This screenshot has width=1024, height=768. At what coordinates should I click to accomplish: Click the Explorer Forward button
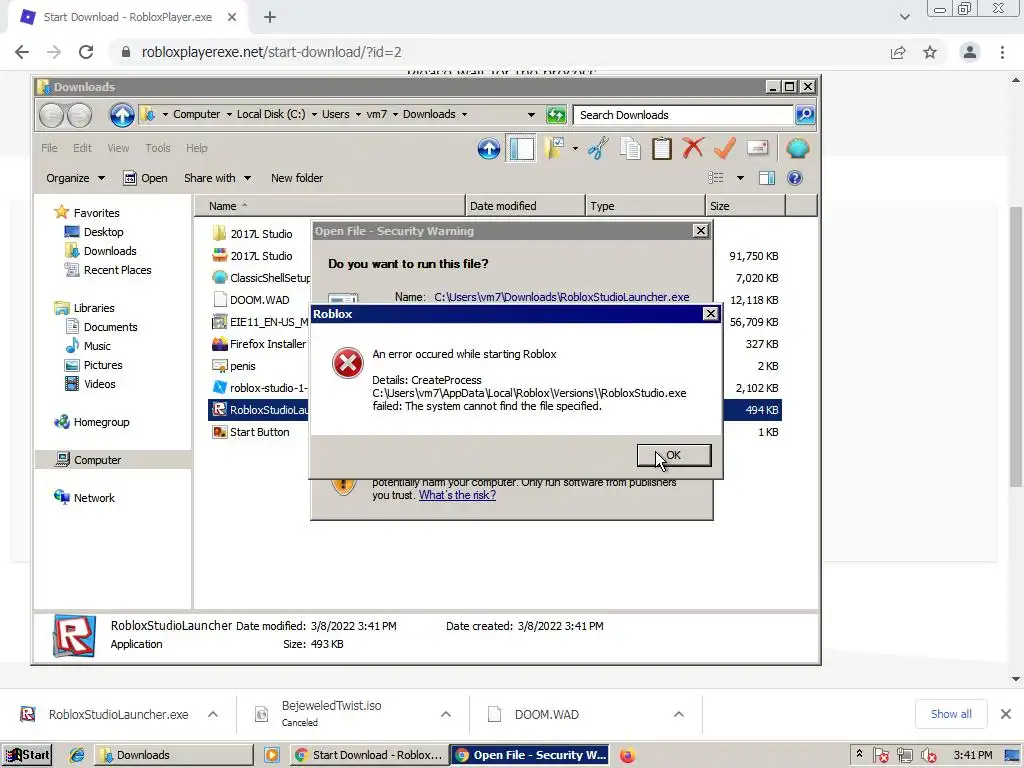point(80,116)
